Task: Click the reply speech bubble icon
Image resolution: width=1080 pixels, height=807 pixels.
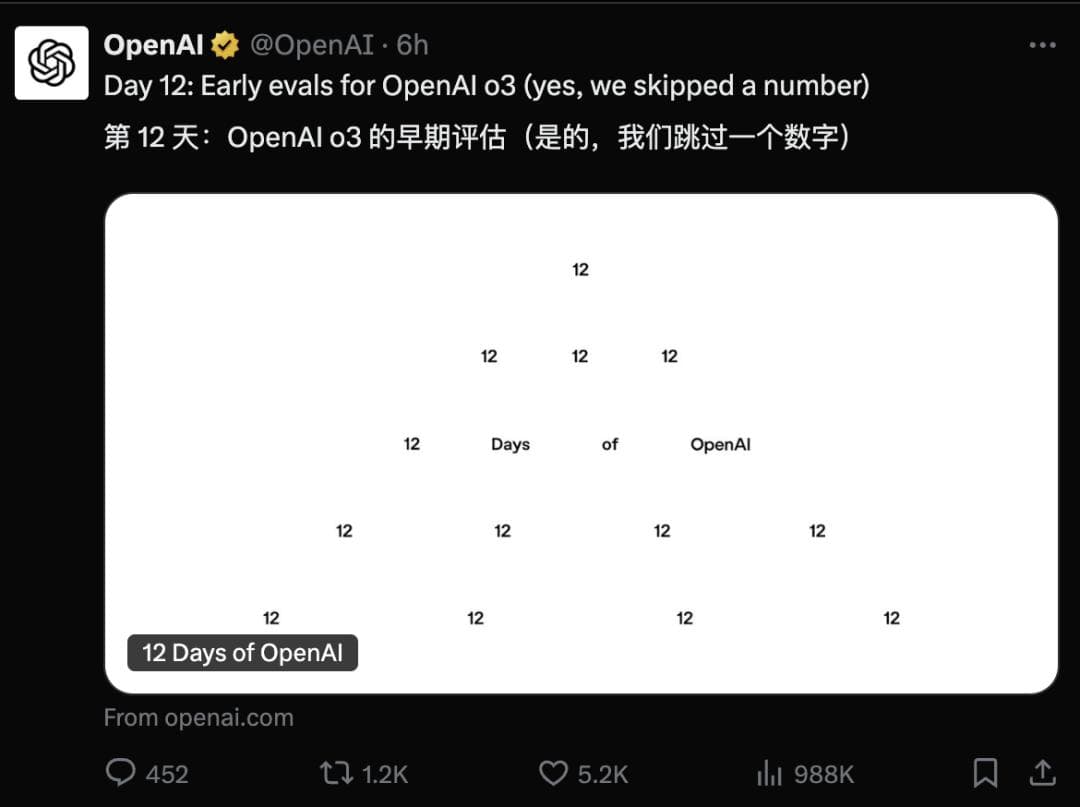Action: pyautogui.click(x=121, y=773)
